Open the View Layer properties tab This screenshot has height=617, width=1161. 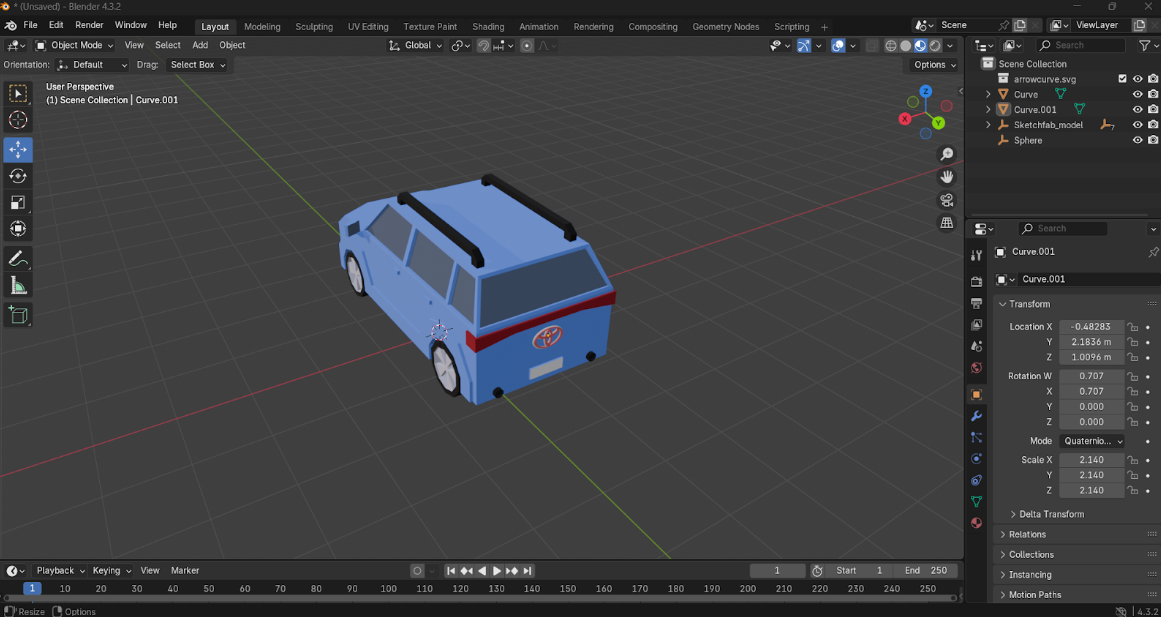977,324
